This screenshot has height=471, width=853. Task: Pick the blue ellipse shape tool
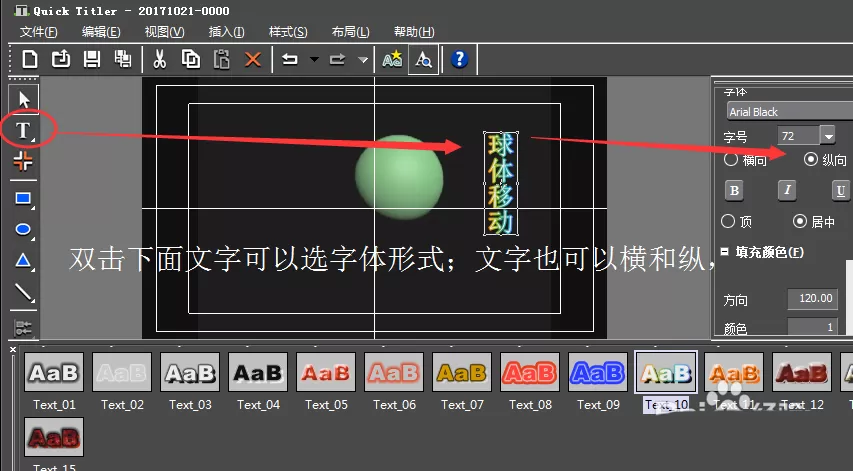tap(23, 230)
